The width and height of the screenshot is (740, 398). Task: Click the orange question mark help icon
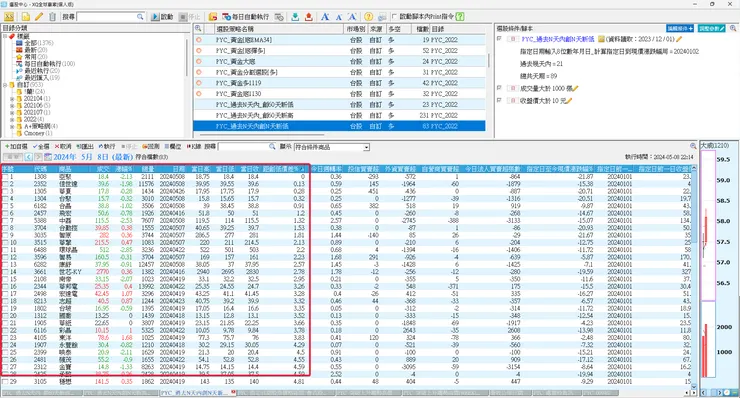click(x=369, y=17)
